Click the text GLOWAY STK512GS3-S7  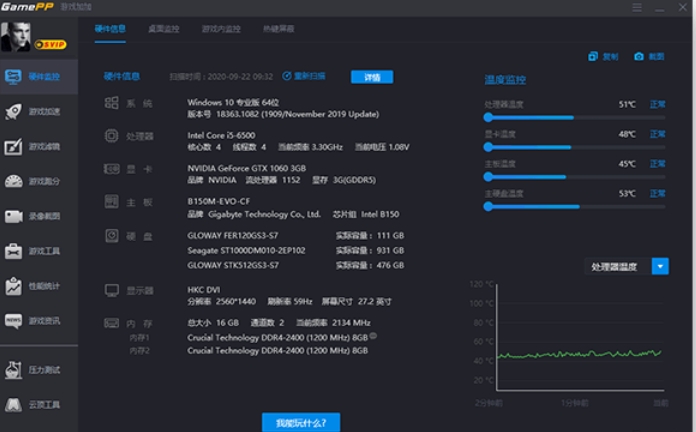[x=233, y=265]
